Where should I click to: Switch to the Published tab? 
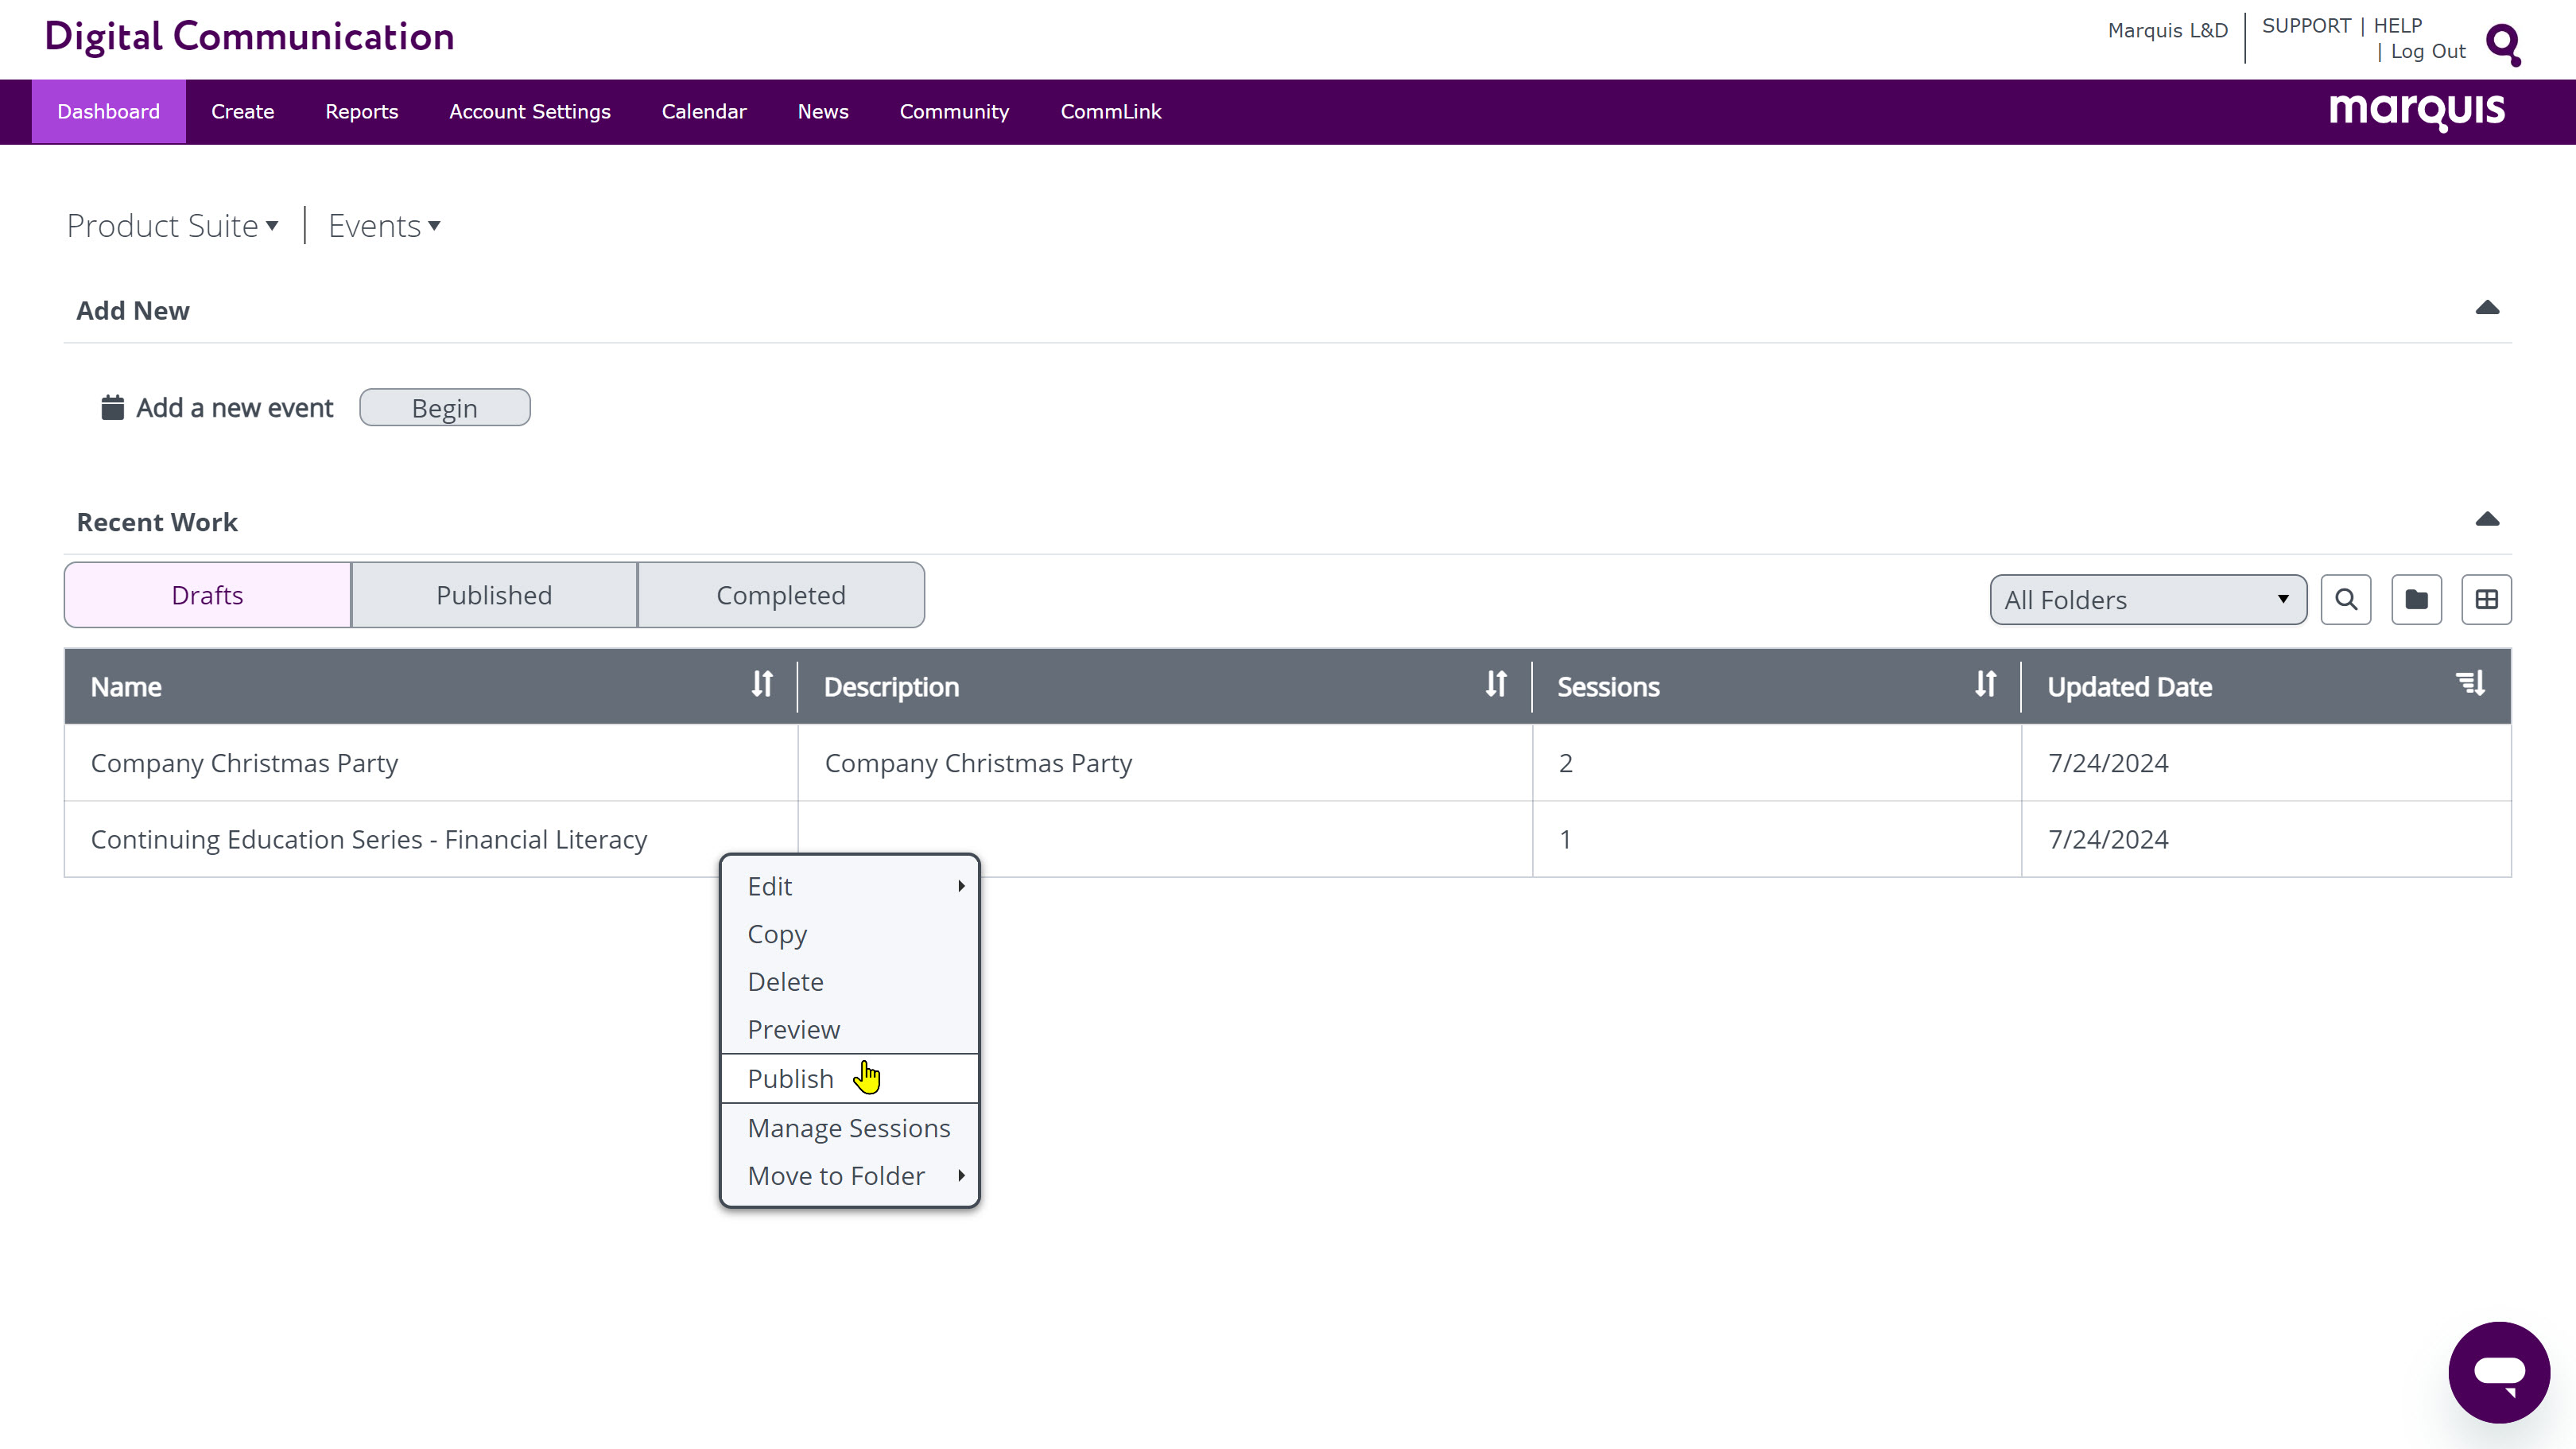pos(494,596)
